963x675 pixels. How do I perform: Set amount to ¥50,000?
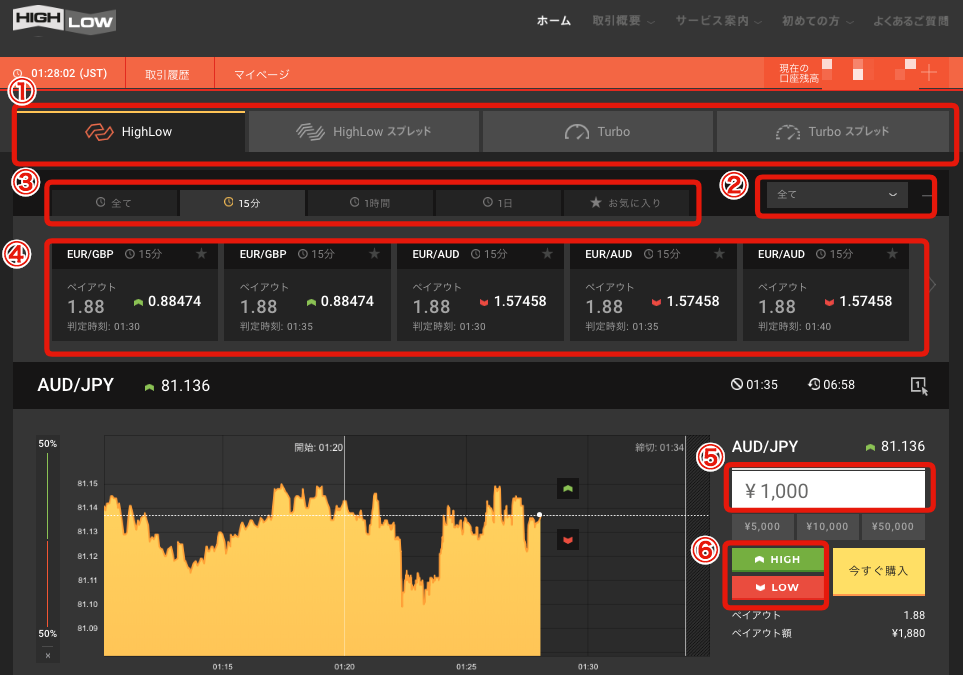click(893, 526)
